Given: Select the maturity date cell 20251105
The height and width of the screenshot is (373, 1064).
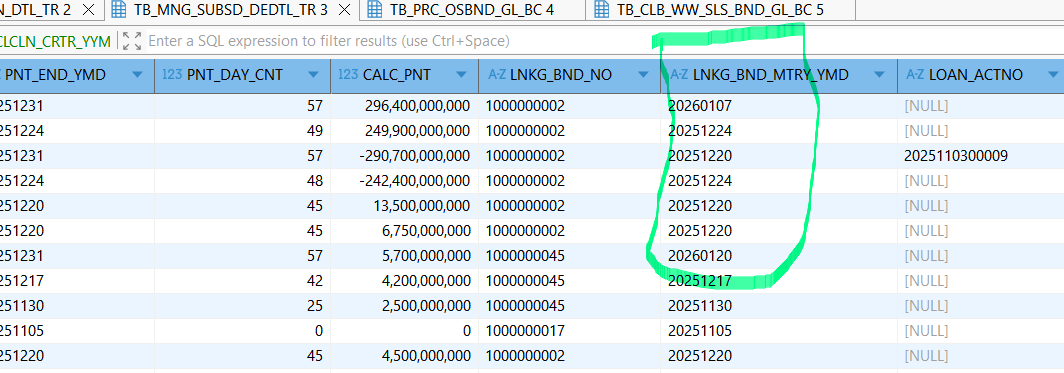Looking at the screenshot, I should coord(779,331).
